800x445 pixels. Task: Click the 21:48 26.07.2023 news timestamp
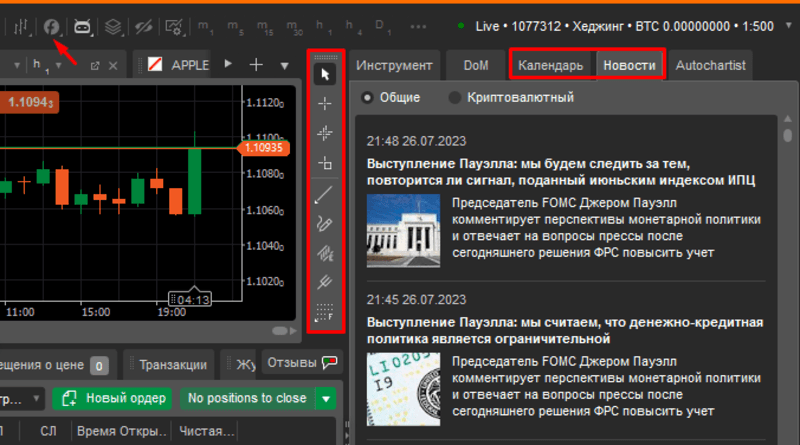click(x=416, y=141)
